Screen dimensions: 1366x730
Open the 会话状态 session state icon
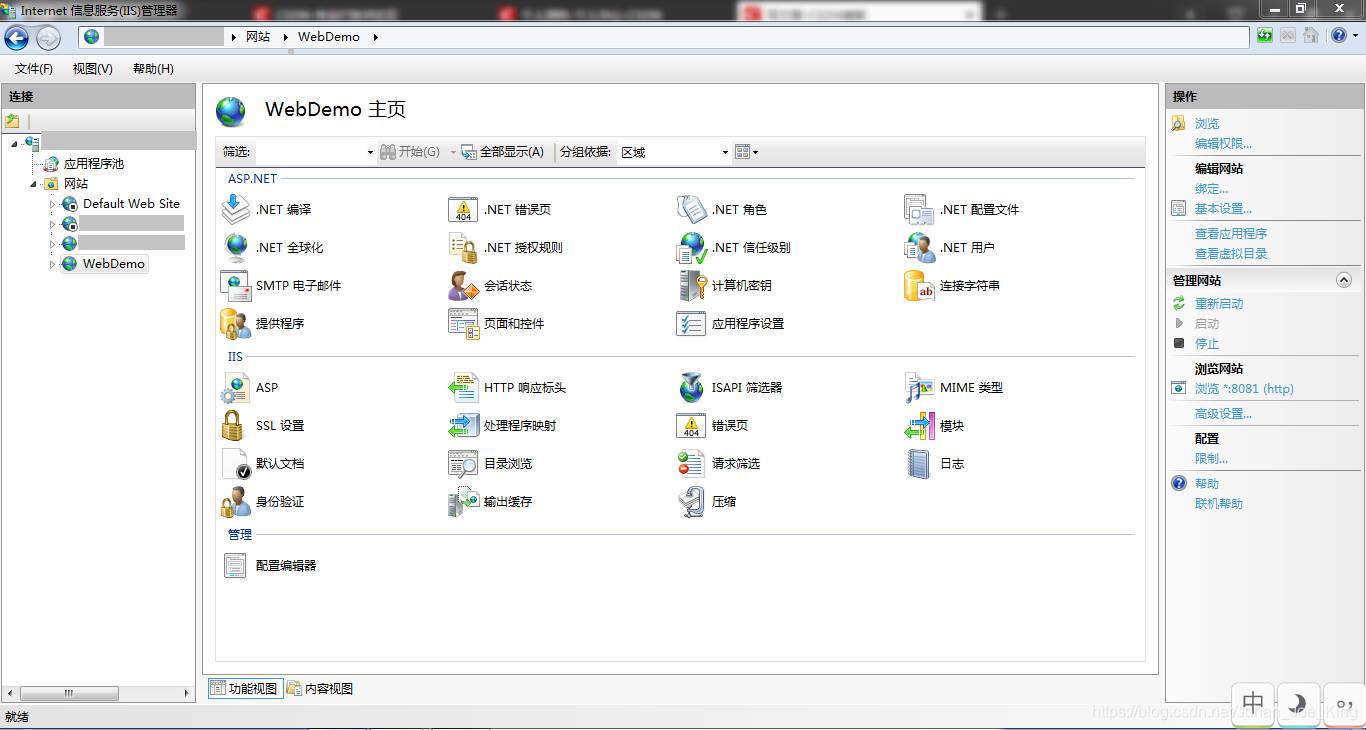[x=463, y=285]
